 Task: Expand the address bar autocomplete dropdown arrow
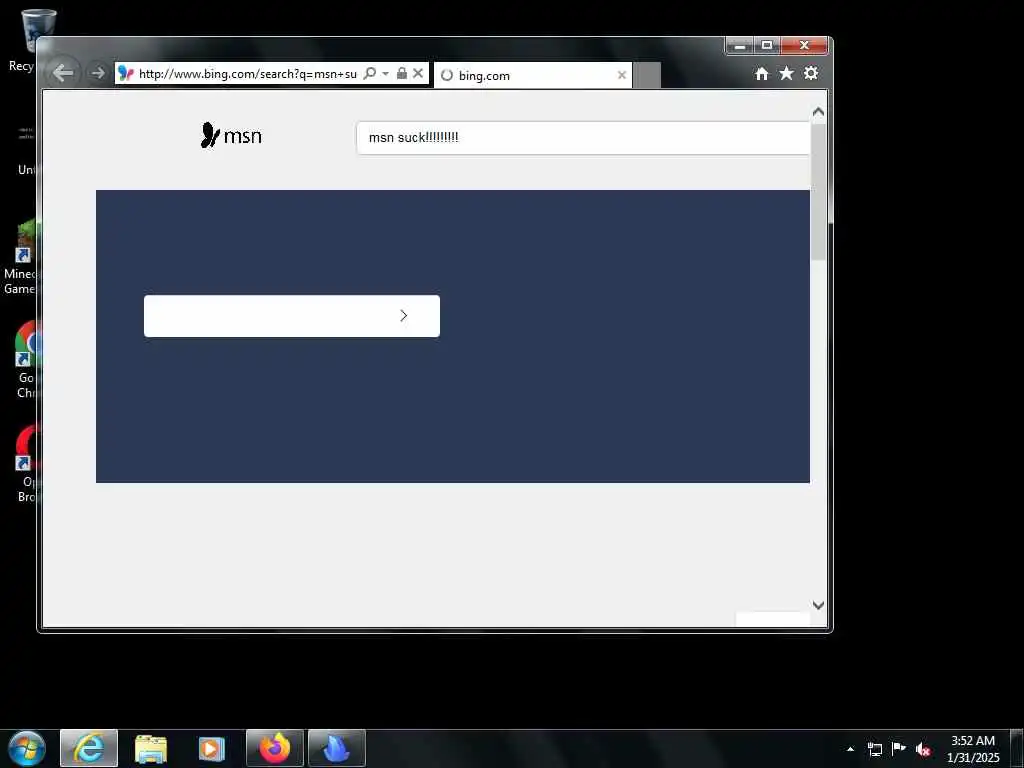[x=385, y=73]
